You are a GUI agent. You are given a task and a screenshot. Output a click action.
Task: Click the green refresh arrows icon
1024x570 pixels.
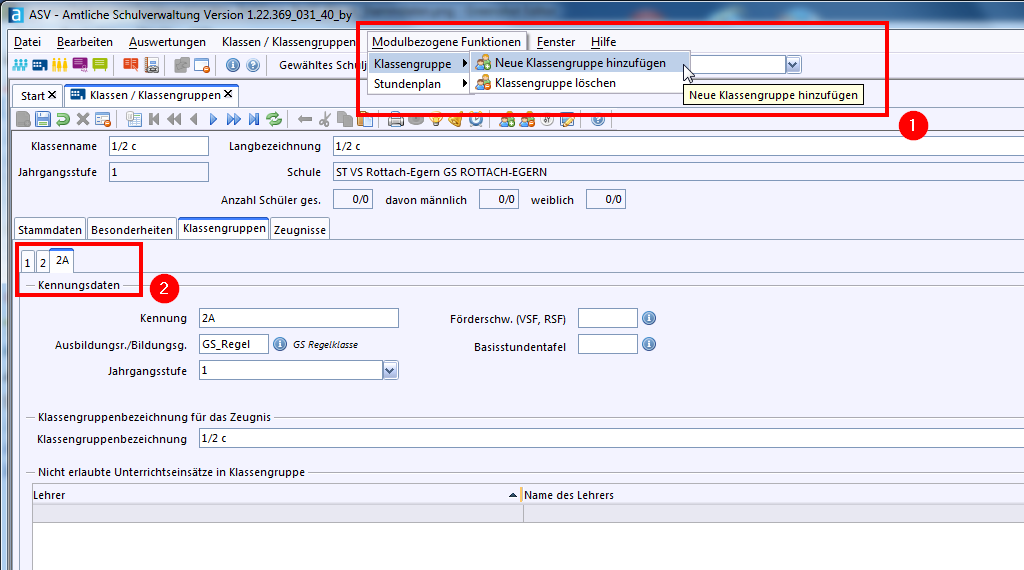click(x=274, y=119)
